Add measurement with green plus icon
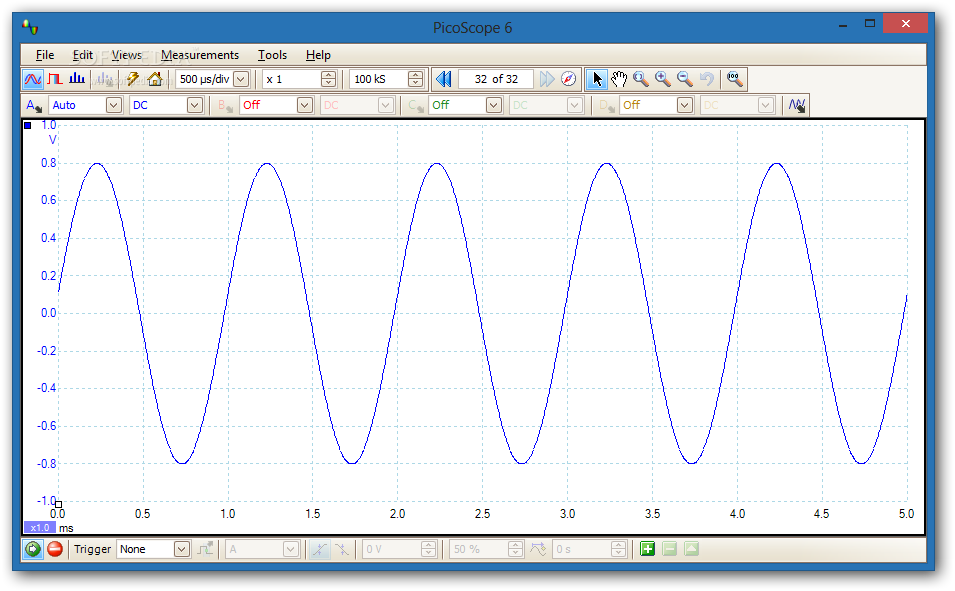 pyautogui.click(x=647, y=549)
